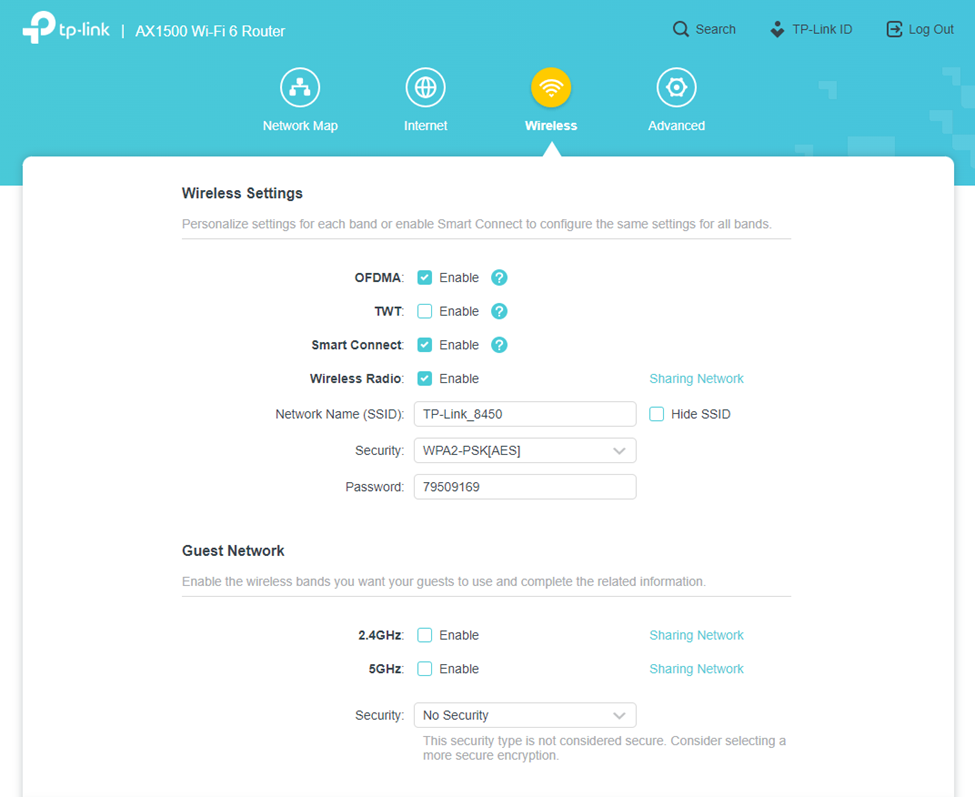The image size is (975, 797).
Task: Click Sharing Network link for 5GHz guest
Action: [x=696, y=669]
